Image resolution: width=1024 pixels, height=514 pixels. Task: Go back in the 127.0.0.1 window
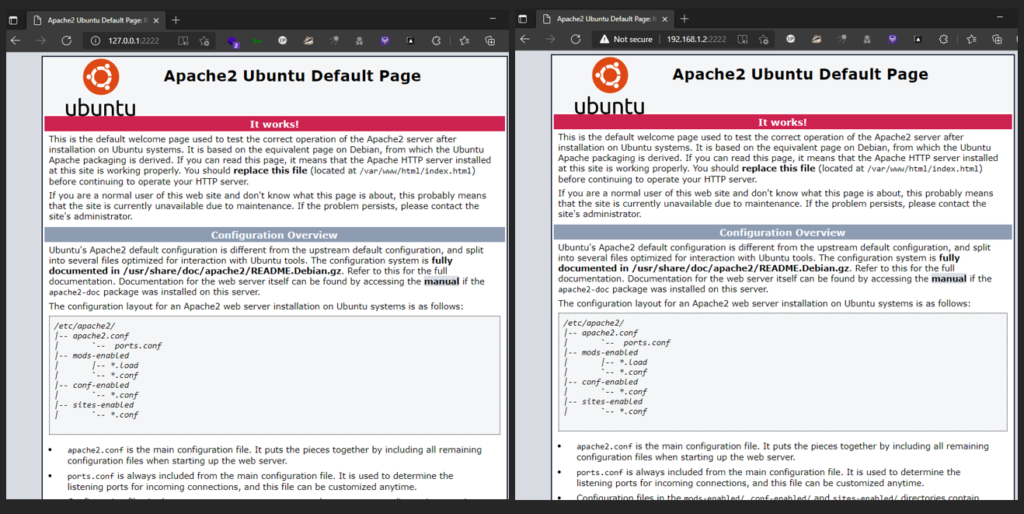(16, 40)
